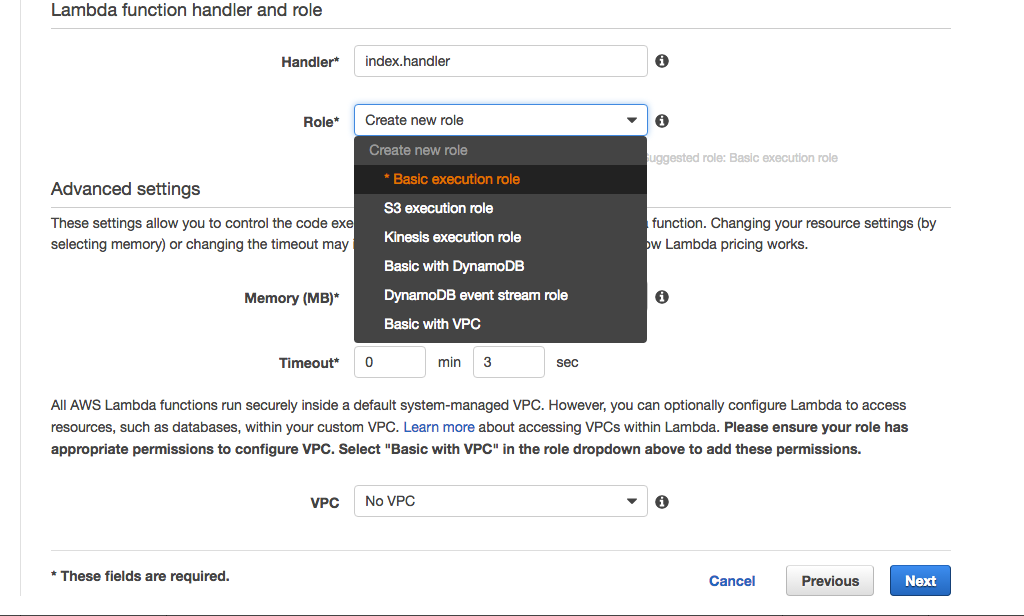Open the Learn more link about VPCs

438,427
